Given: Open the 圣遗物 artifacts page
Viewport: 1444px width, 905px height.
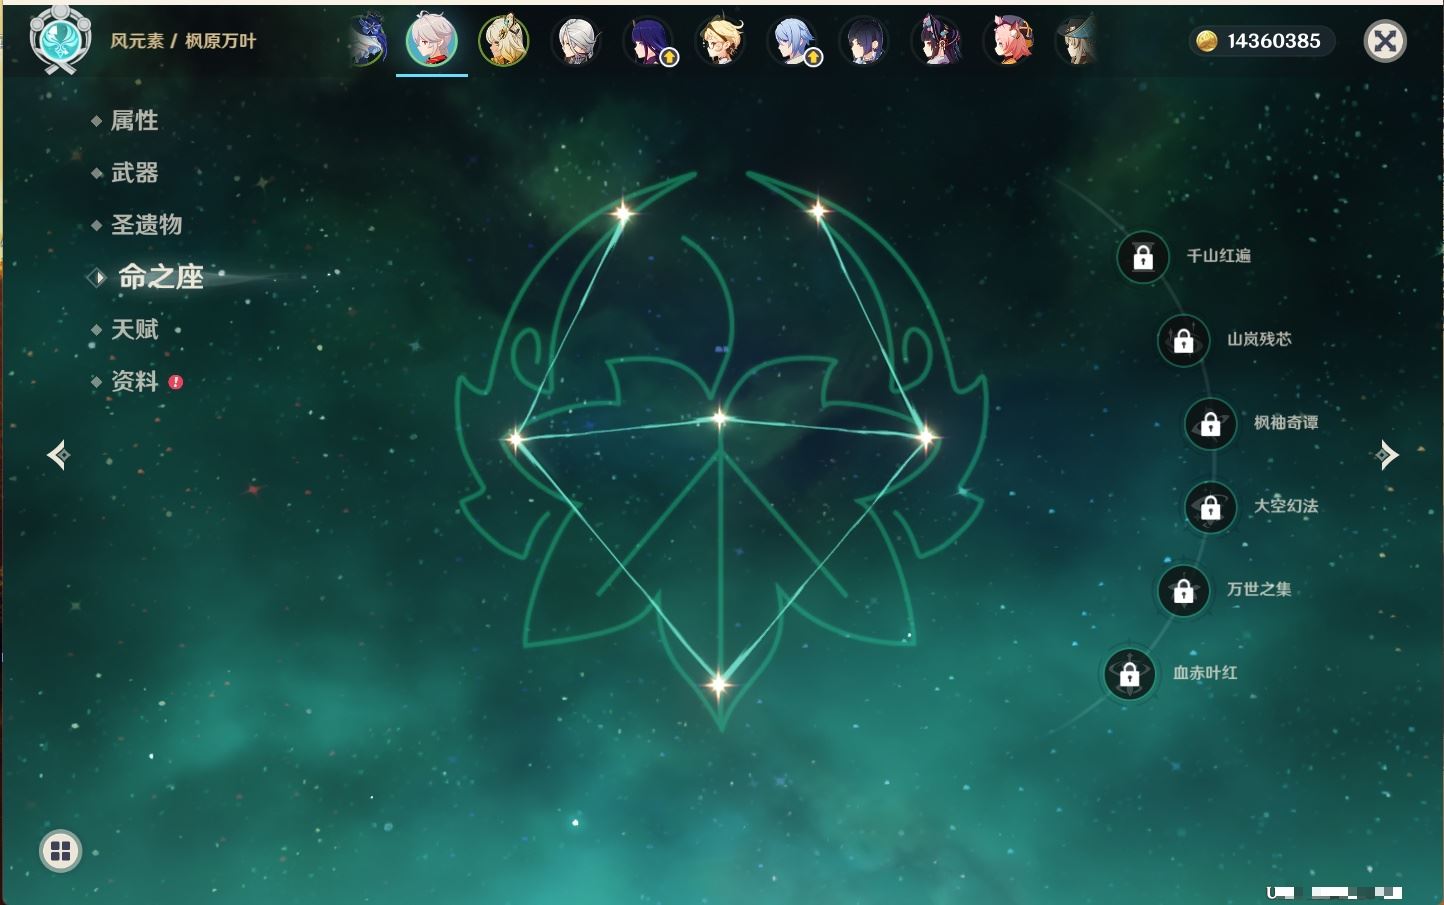Looking at the screenshot, I should click(x=146, y=225).
